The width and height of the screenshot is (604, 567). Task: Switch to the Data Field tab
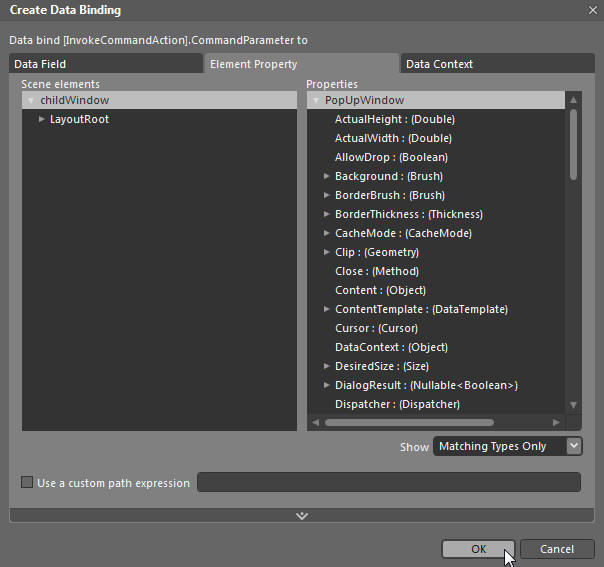pyautogui.click(x=106, y=64)
